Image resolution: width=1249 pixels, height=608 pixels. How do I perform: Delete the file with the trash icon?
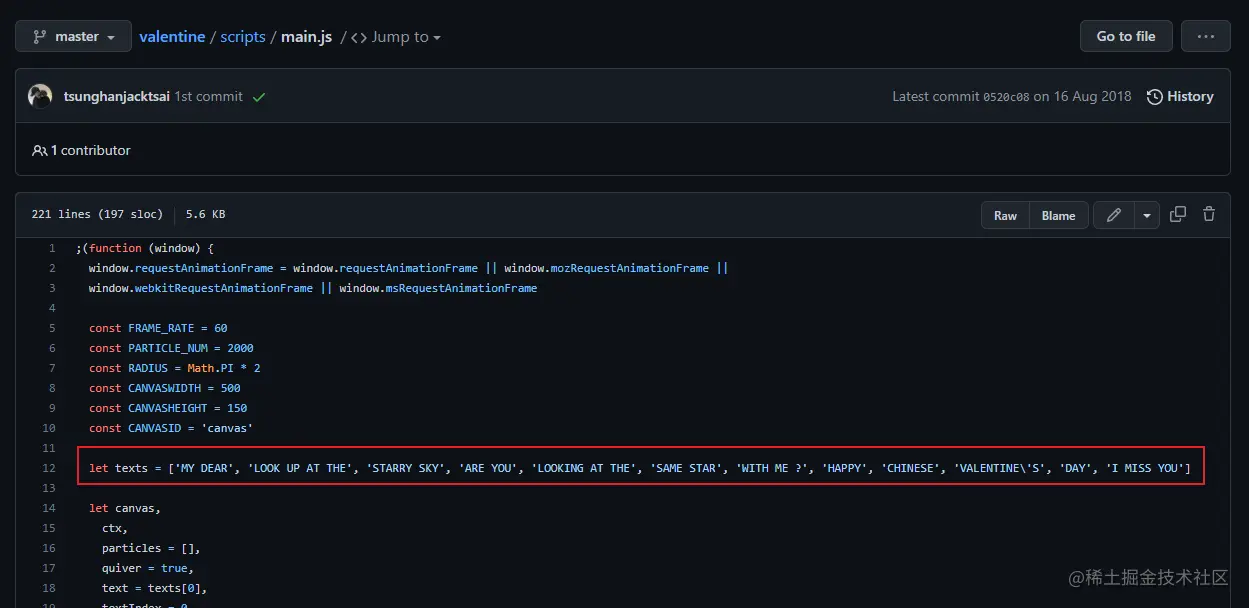coord(1209,214)
